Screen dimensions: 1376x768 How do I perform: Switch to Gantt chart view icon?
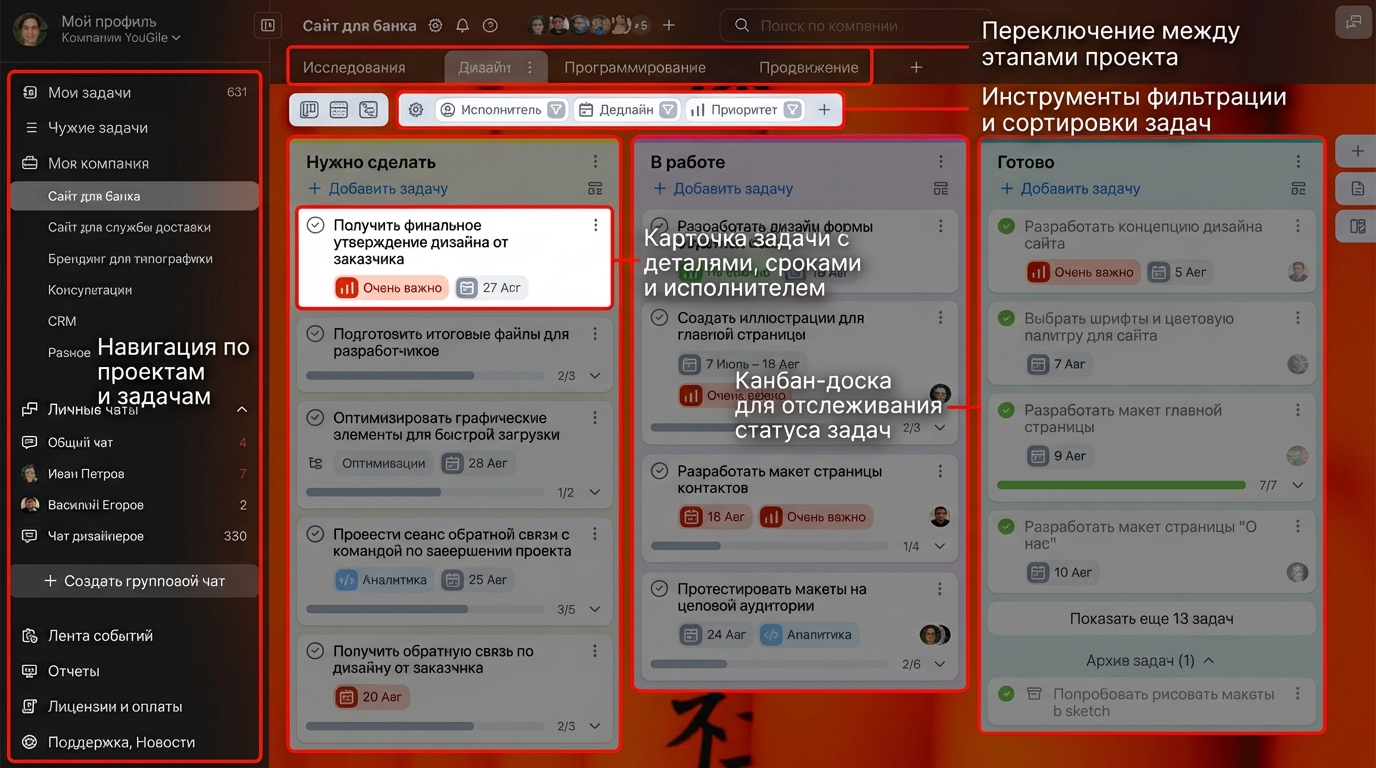tap(368, 110)
